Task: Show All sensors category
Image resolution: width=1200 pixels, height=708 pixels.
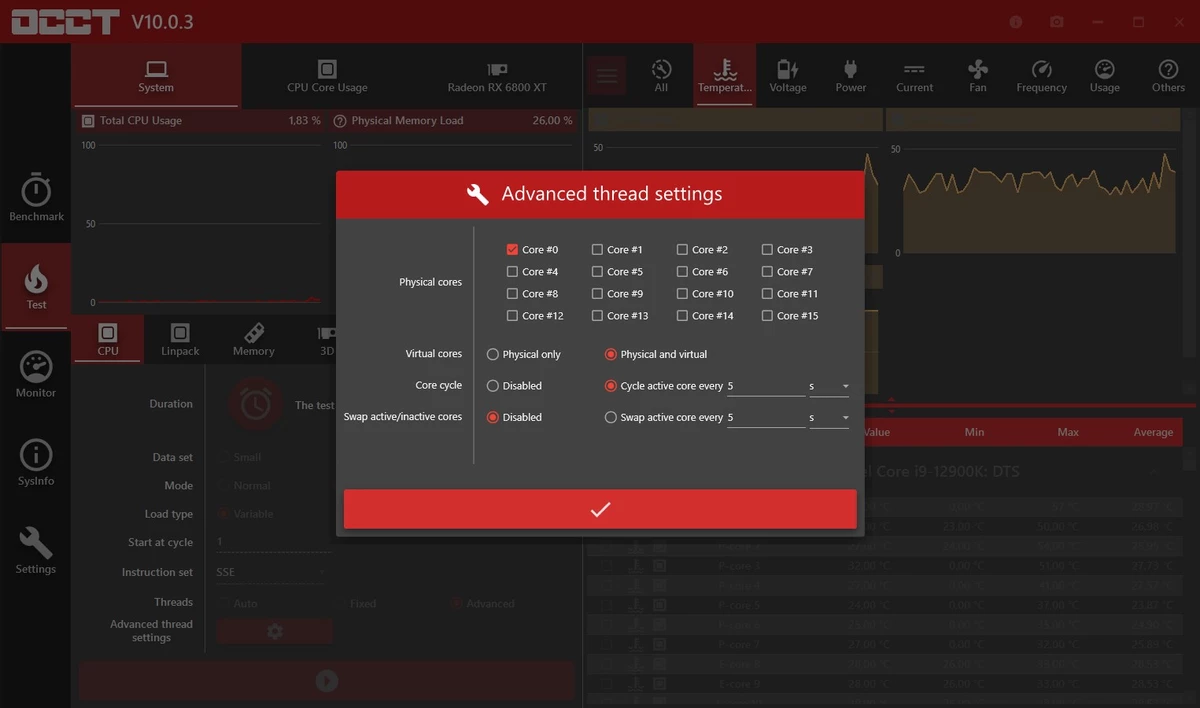Action: click(x=661, y=76)
